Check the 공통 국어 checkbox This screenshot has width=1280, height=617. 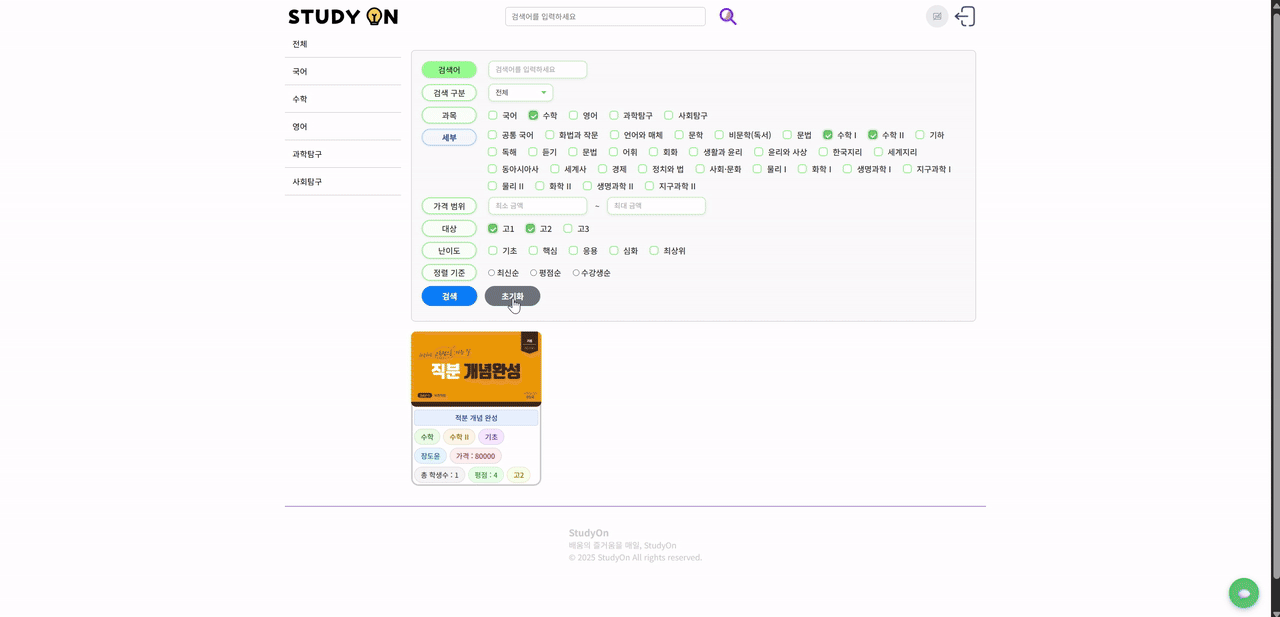(493, 134)
